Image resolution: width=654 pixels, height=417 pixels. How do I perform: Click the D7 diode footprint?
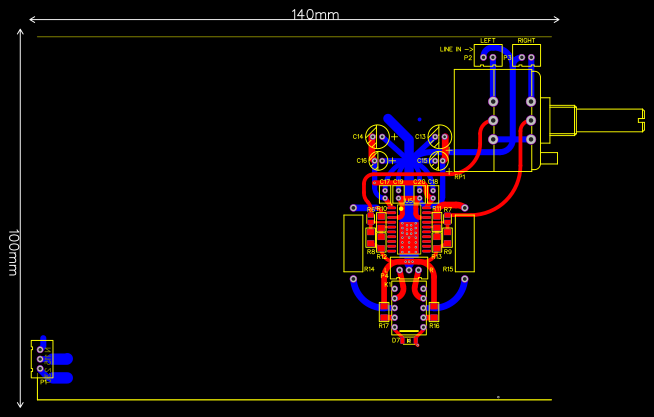point(409,341)
